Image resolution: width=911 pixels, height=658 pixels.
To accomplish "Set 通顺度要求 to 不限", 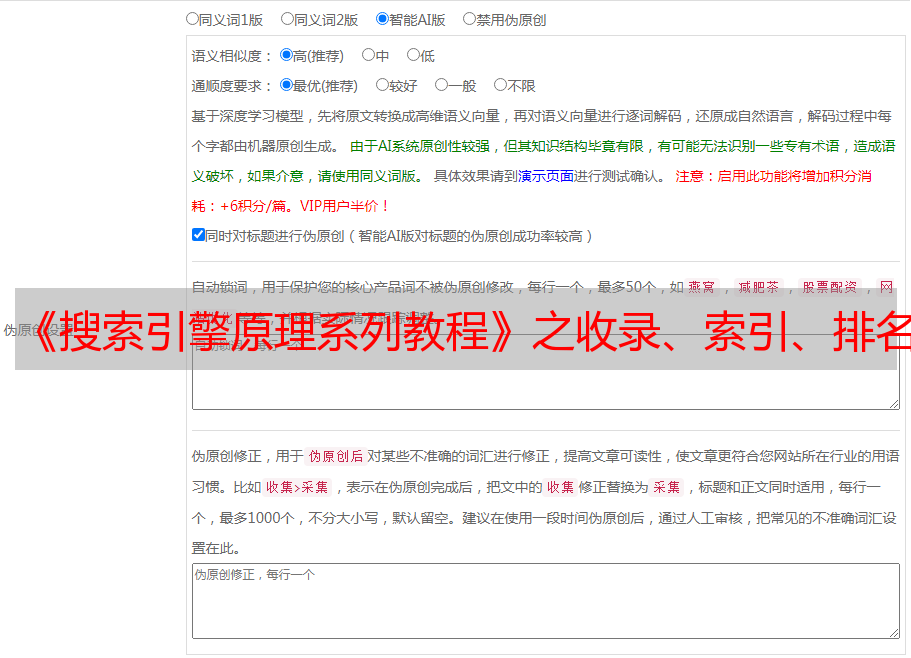I will click(500, 85).
